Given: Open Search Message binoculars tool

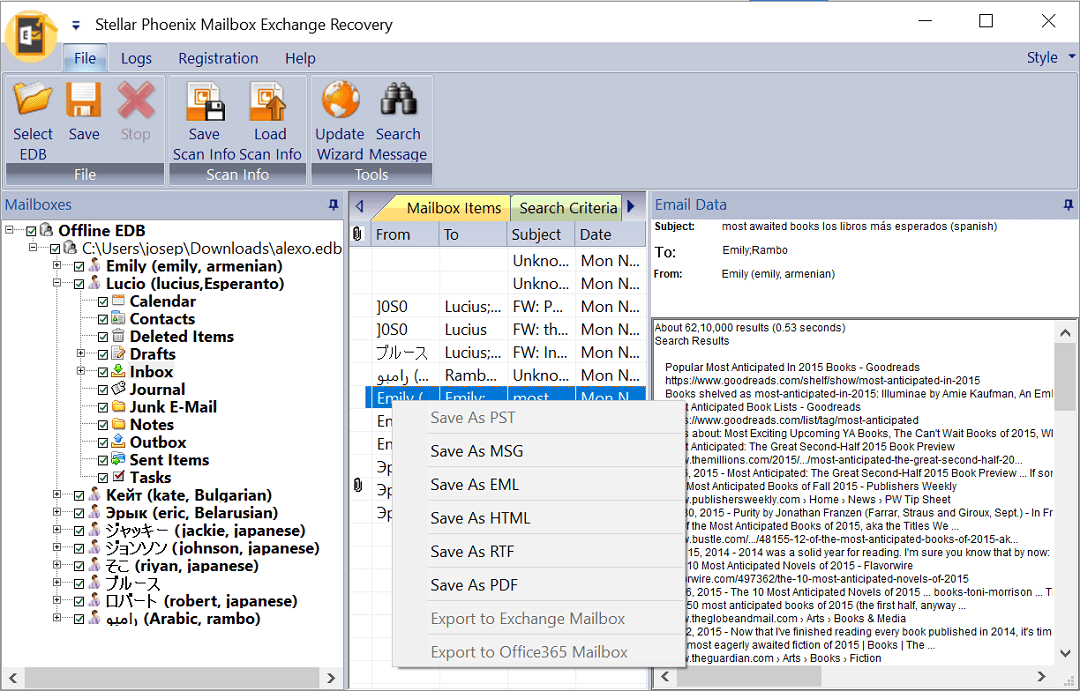Looking at the screenshot, I should 398,99.
